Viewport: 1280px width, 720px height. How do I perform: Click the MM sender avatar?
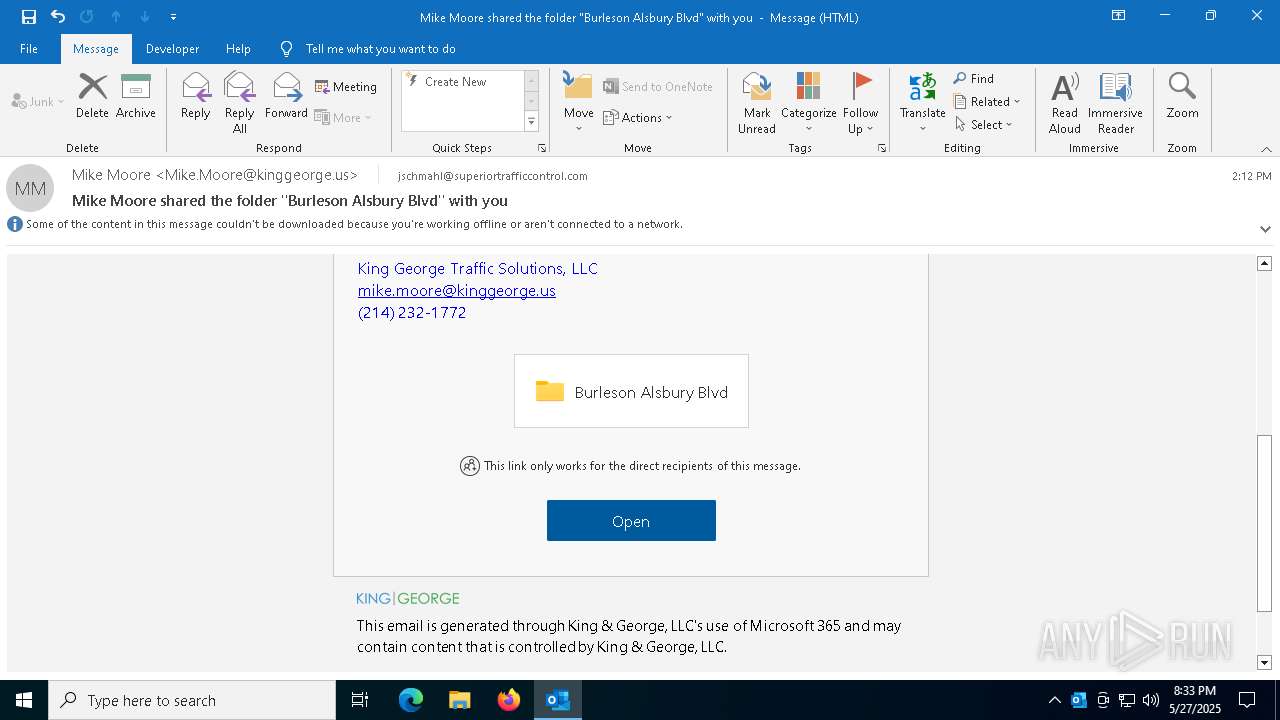click(x=30, y=188)
